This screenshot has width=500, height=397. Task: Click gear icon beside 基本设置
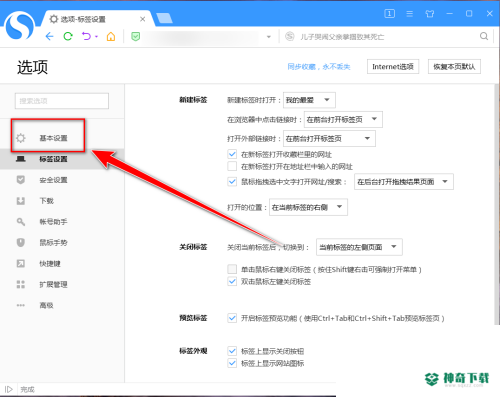(21, 138)
